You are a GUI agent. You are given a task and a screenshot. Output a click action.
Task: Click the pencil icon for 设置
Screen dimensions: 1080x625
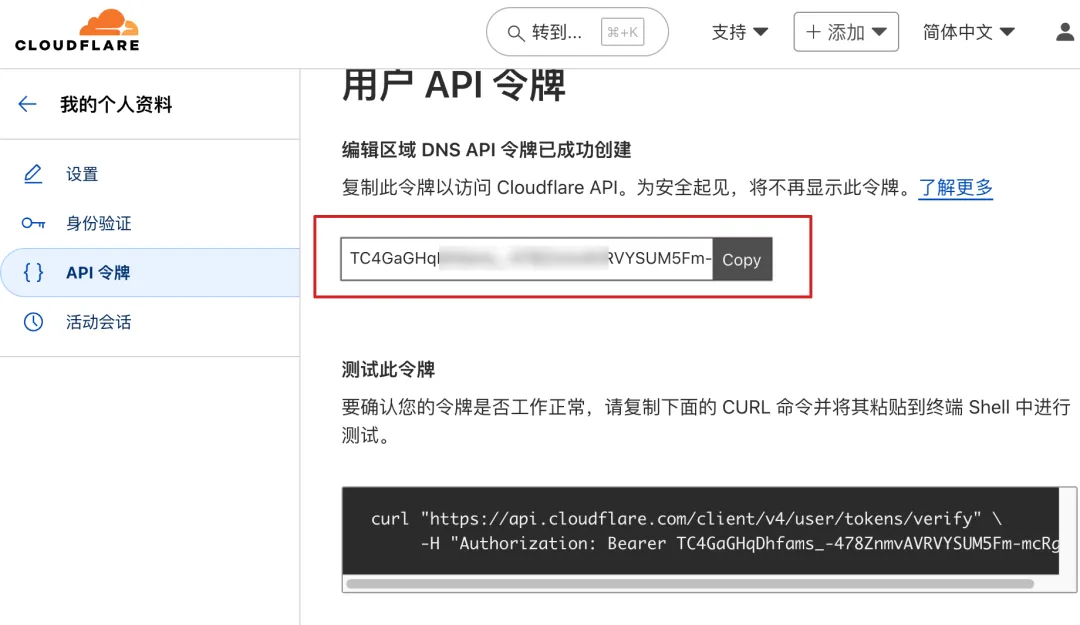point(33,174)
